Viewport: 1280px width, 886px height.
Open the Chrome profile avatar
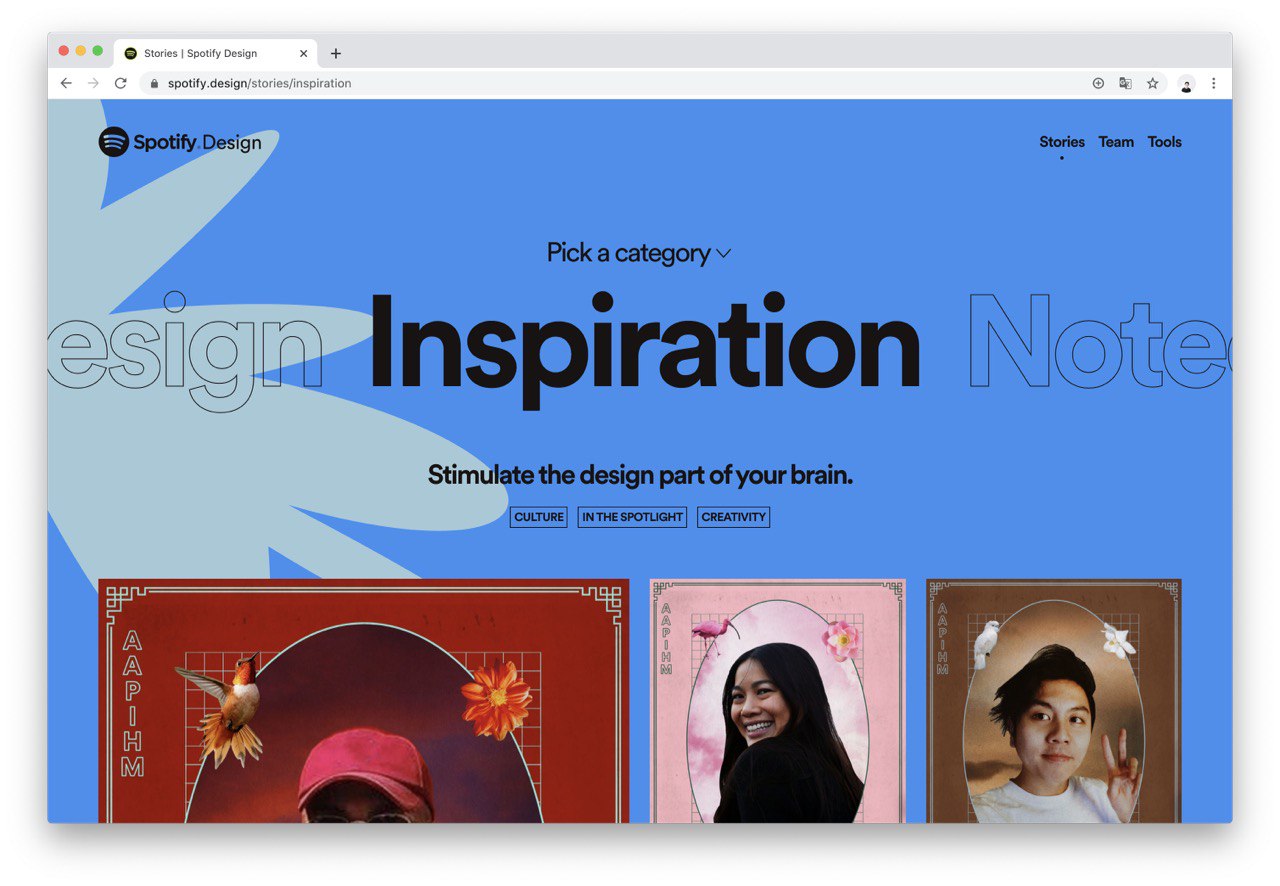pyautogui.click(x=1186, y=84)
